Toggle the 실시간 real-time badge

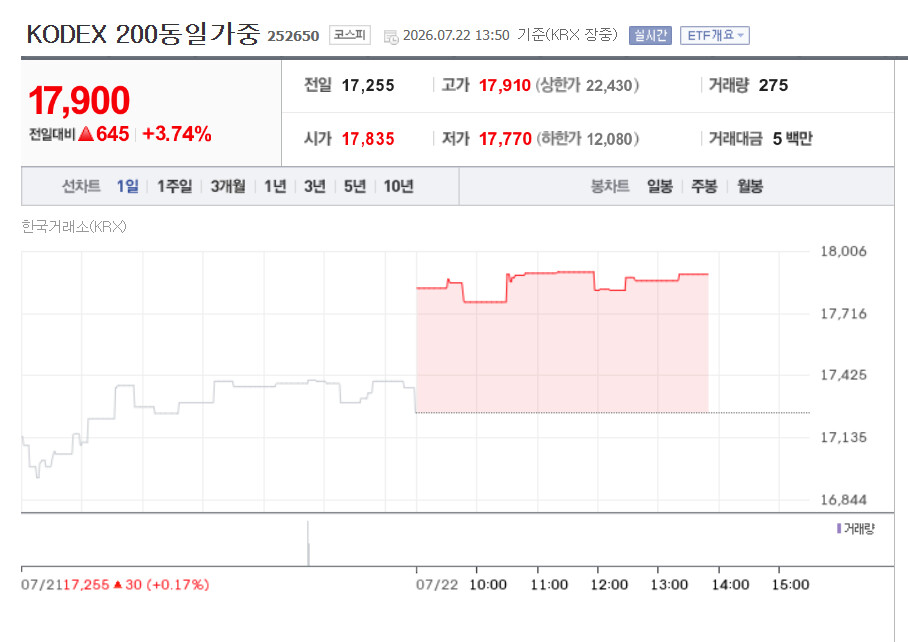[650, 36]
